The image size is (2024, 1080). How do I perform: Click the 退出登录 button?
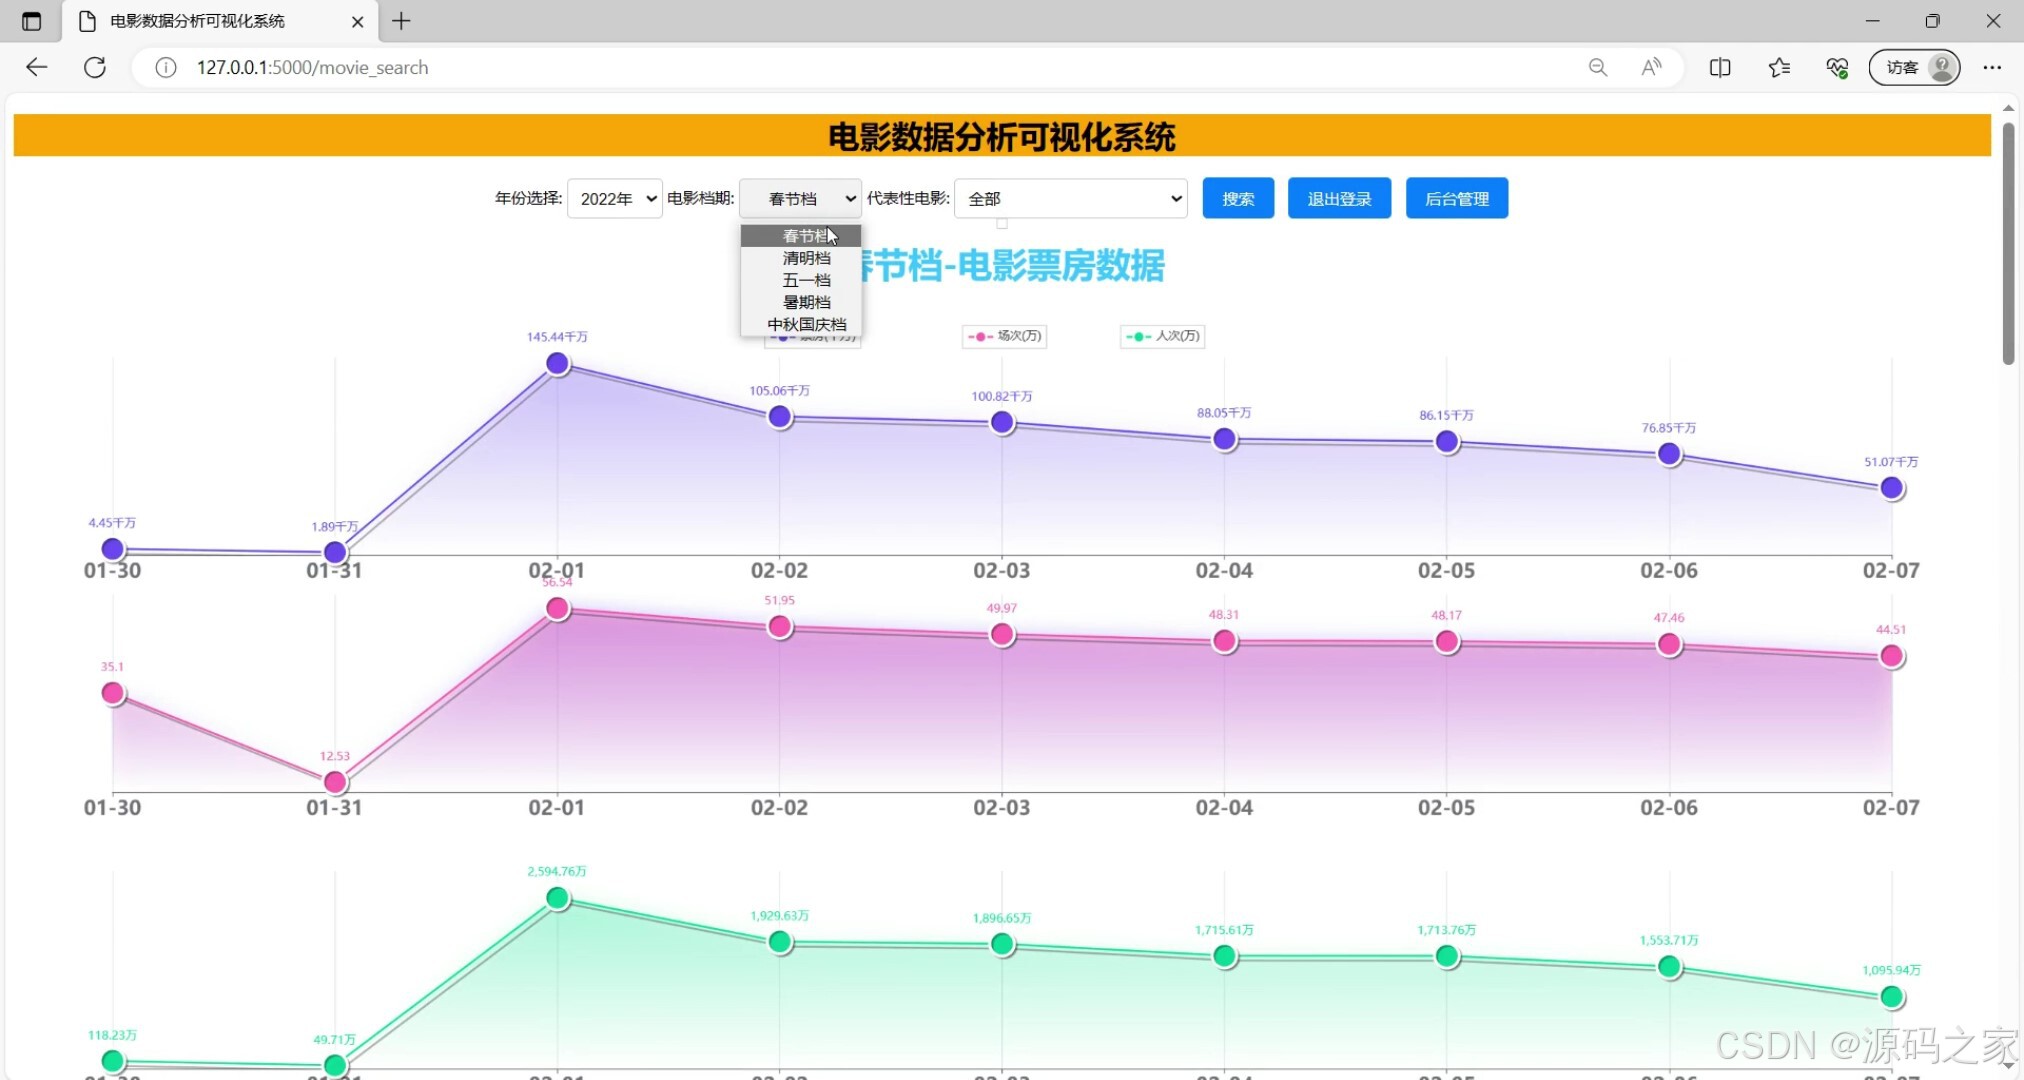[x=1339, y=198]
